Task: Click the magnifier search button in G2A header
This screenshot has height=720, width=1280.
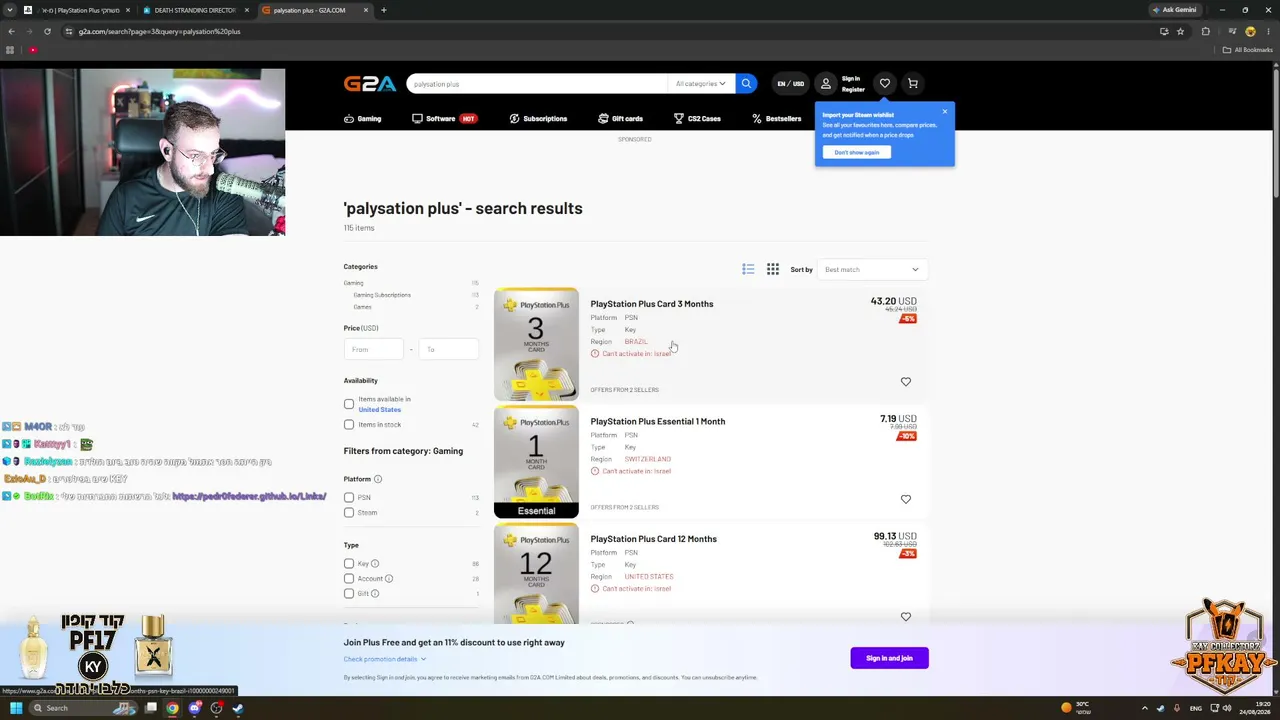Action: [x=746, y=84]
